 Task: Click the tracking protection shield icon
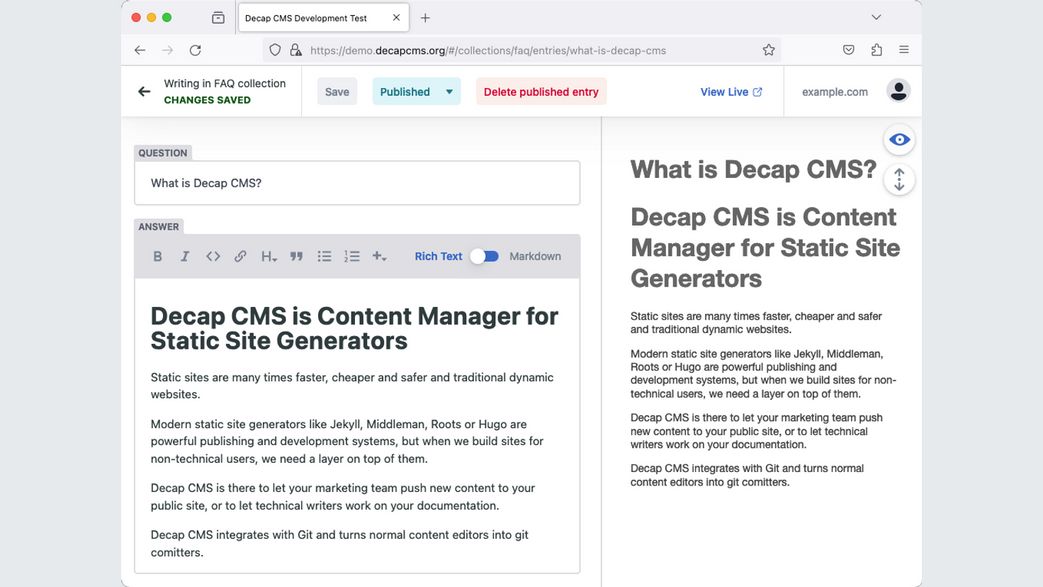pos(275,50)
